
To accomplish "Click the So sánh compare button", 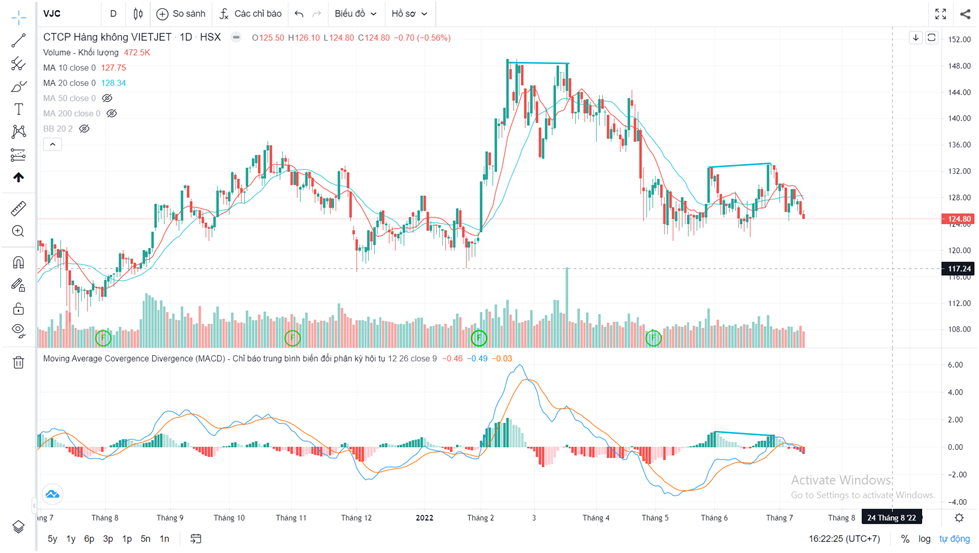I will [179, 14].
